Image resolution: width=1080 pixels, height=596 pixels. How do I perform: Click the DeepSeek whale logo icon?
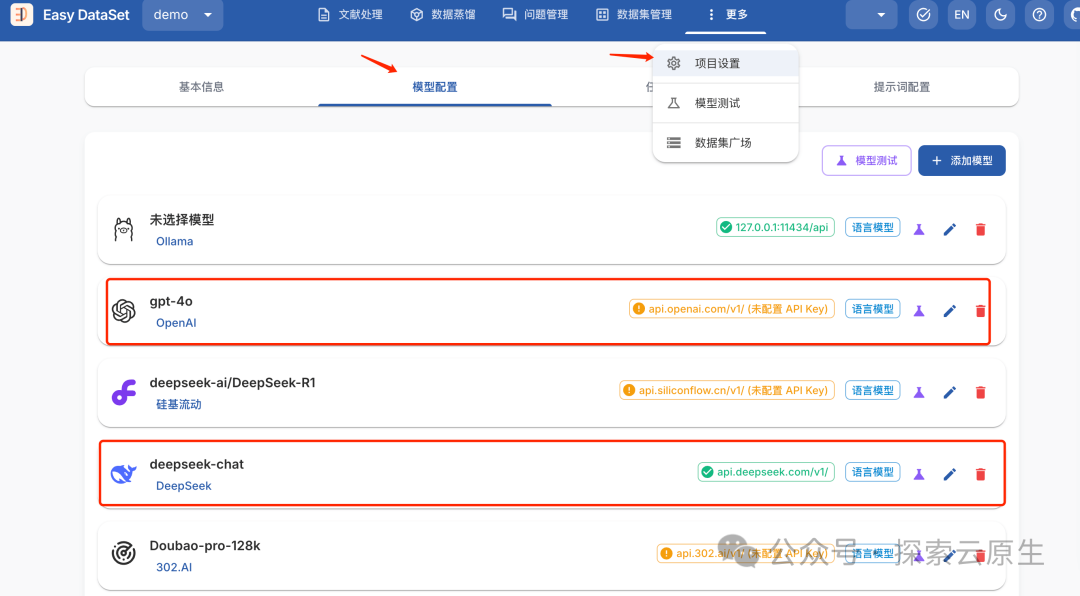124,474
